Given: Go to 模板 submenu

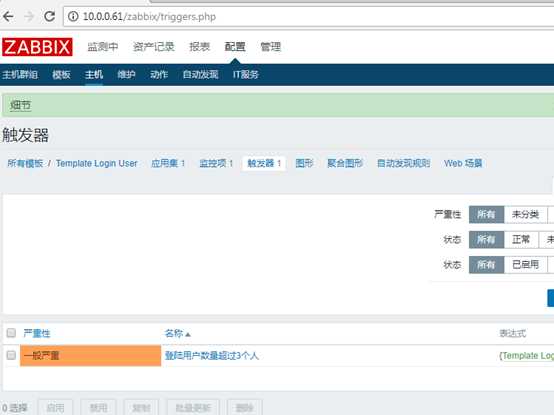Looking at the screenshot, I should pyautogui.click(x=61, y=75).
